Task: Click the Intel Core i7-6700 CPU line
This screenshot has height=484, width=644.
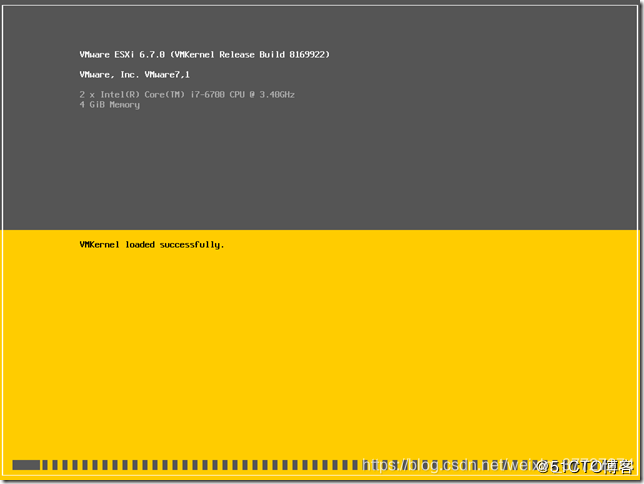Action: 187,94
